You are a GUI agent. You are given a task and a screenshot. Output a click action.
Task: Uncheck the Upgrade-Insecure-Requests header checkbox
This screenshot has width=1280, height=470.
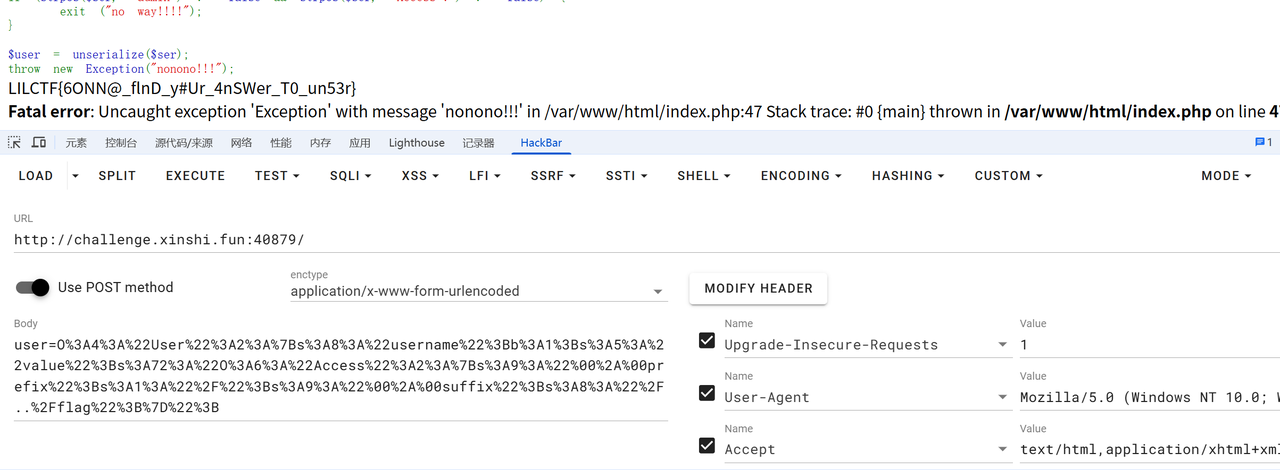[707, 341]
